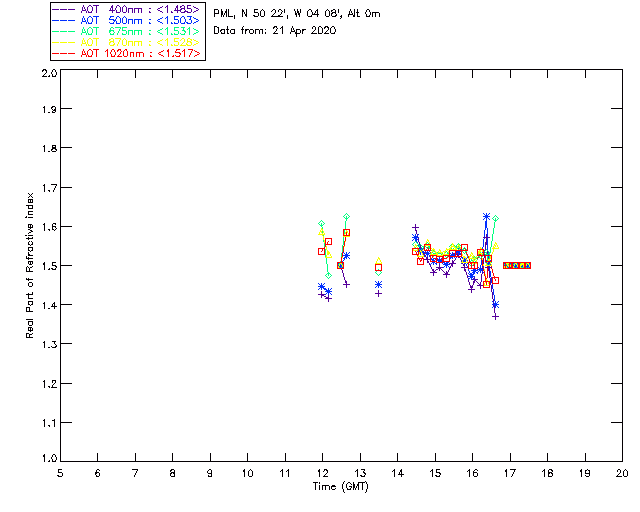Click the 1.0 y-axis tick label

(x=49, y=459)
